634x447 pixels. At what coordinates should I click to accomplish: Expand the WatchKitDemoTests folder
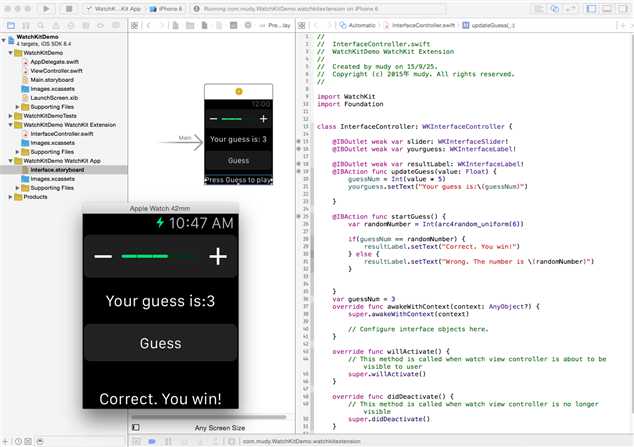(x=11, y=116)
